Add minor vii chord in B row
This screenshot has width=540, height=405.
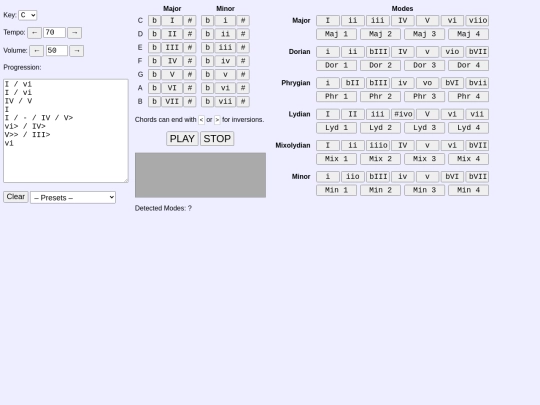(225, 101)
